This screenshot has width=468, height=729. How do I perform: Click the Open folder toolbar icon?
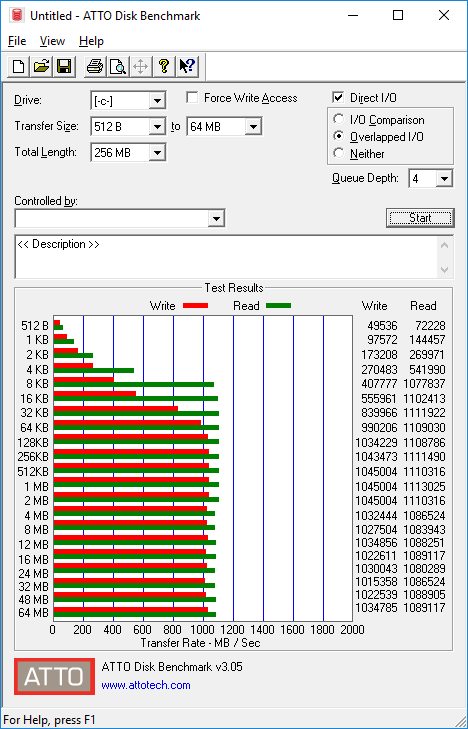point(41,66)
